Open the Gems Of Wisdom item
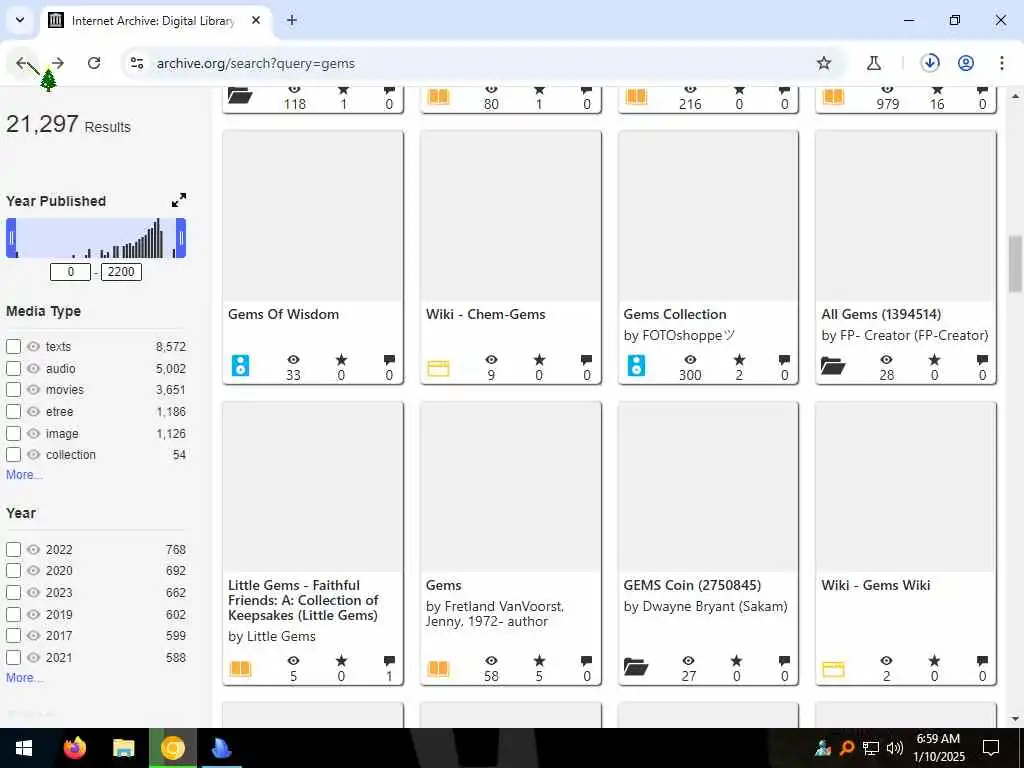The height and width of the screenshot is (768, 1024). point(283,314)
